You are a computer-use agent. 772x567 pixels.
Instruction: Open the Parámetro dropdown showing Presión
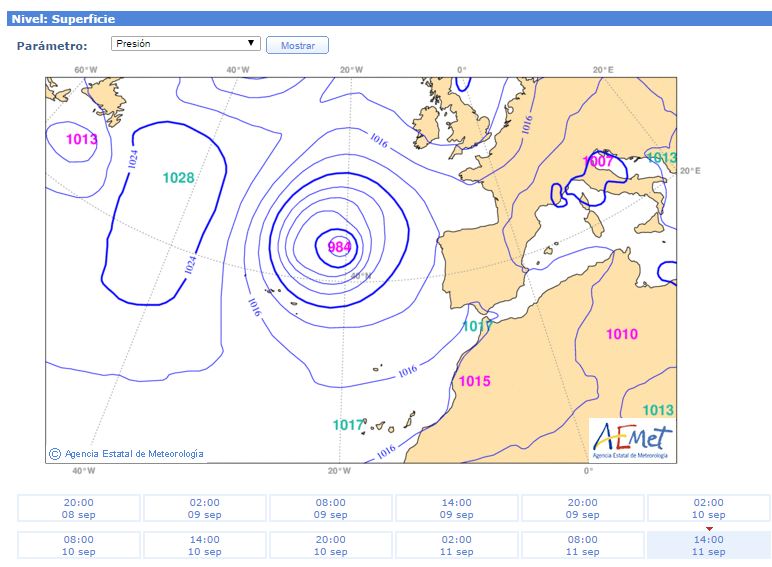pos(186,43)
